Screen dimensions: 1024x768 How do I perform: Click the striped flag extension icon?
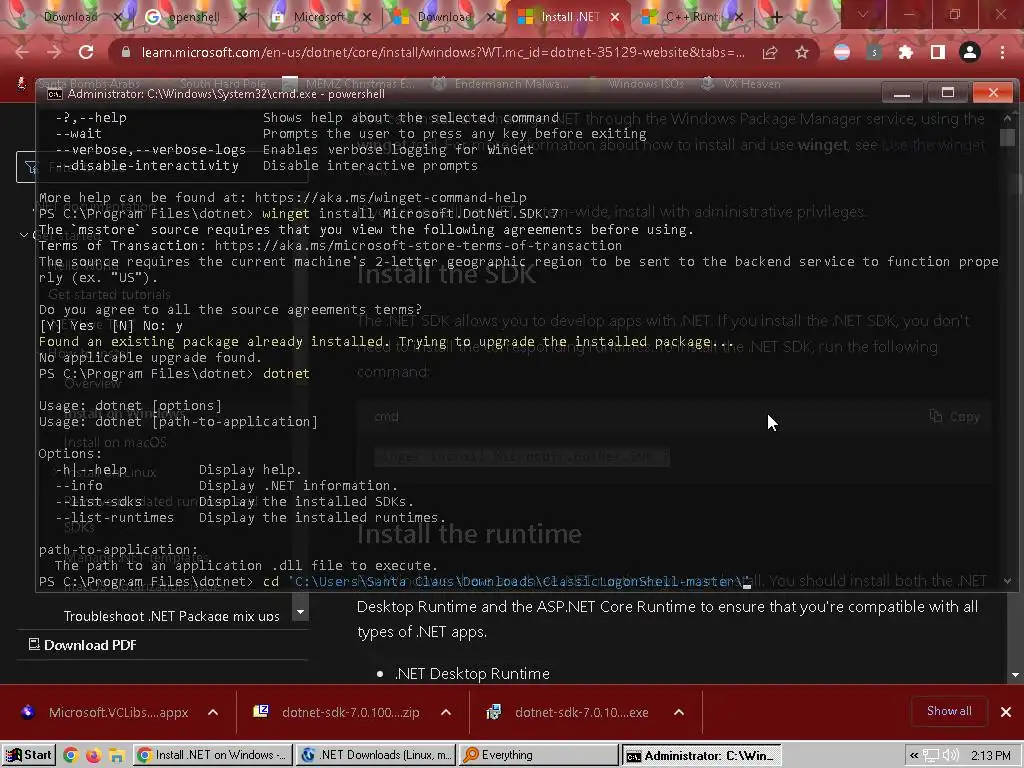click(x=842, y=52)
